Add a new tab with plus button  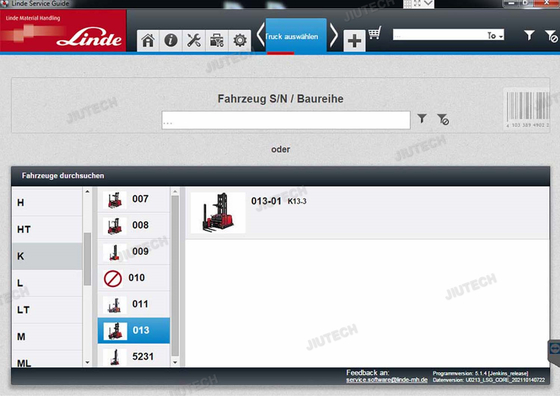(x=354, y=41)
